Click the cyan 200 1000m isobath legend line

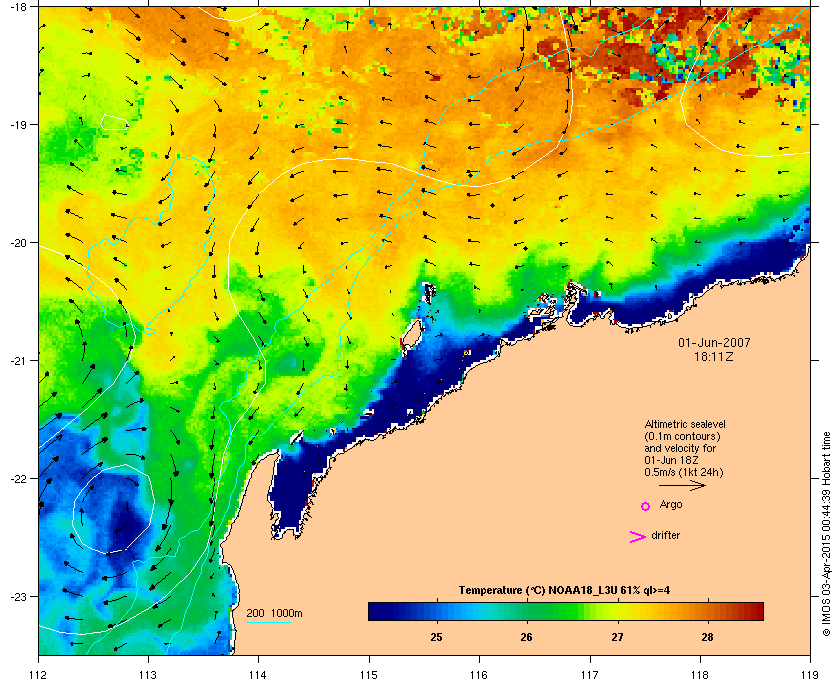268,622
